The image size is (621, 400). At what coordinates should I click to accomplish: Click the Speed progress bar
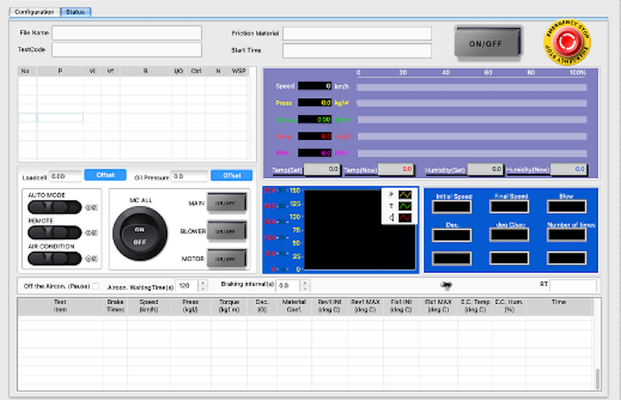pyautogui.click(x=472, y=86)
